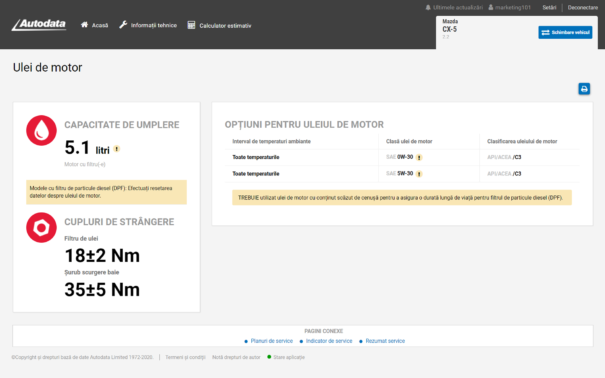Click the red hex nut torque icon

pos(41,228)
